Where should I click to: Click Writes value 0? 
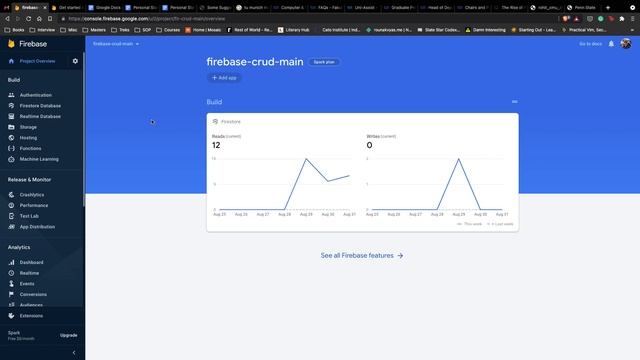[x=369, y=145]
